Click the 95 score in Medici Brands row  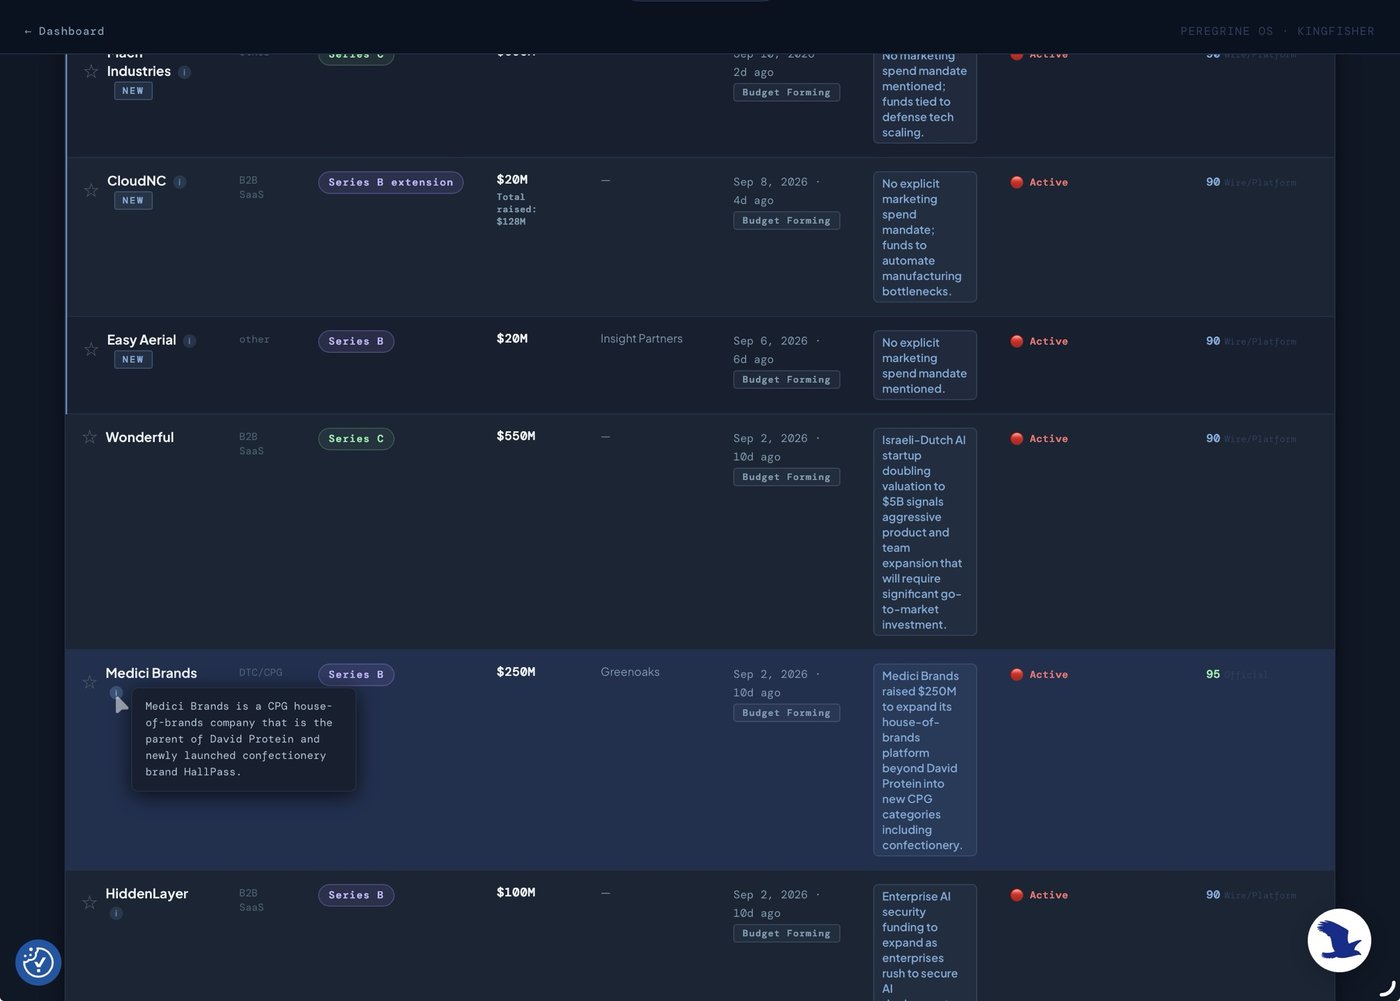(x=1213, y=675)
